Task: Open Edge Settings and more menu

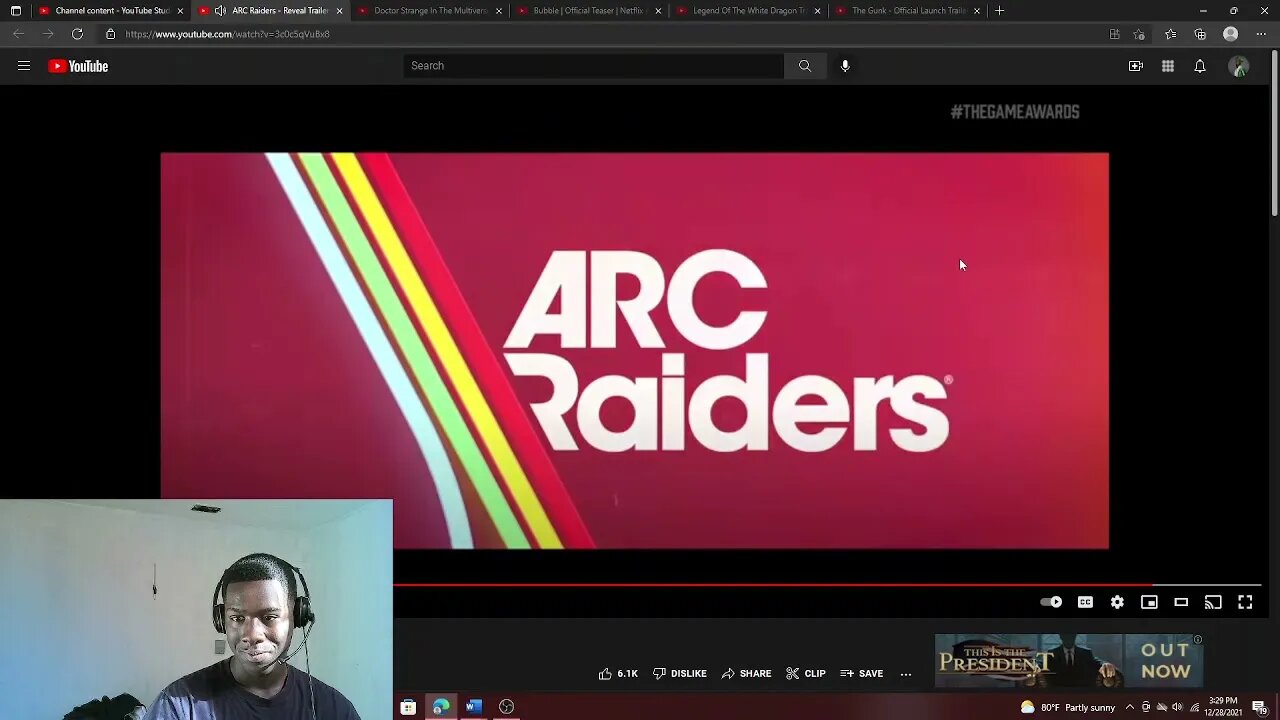Action: [x=1260, y=34]
